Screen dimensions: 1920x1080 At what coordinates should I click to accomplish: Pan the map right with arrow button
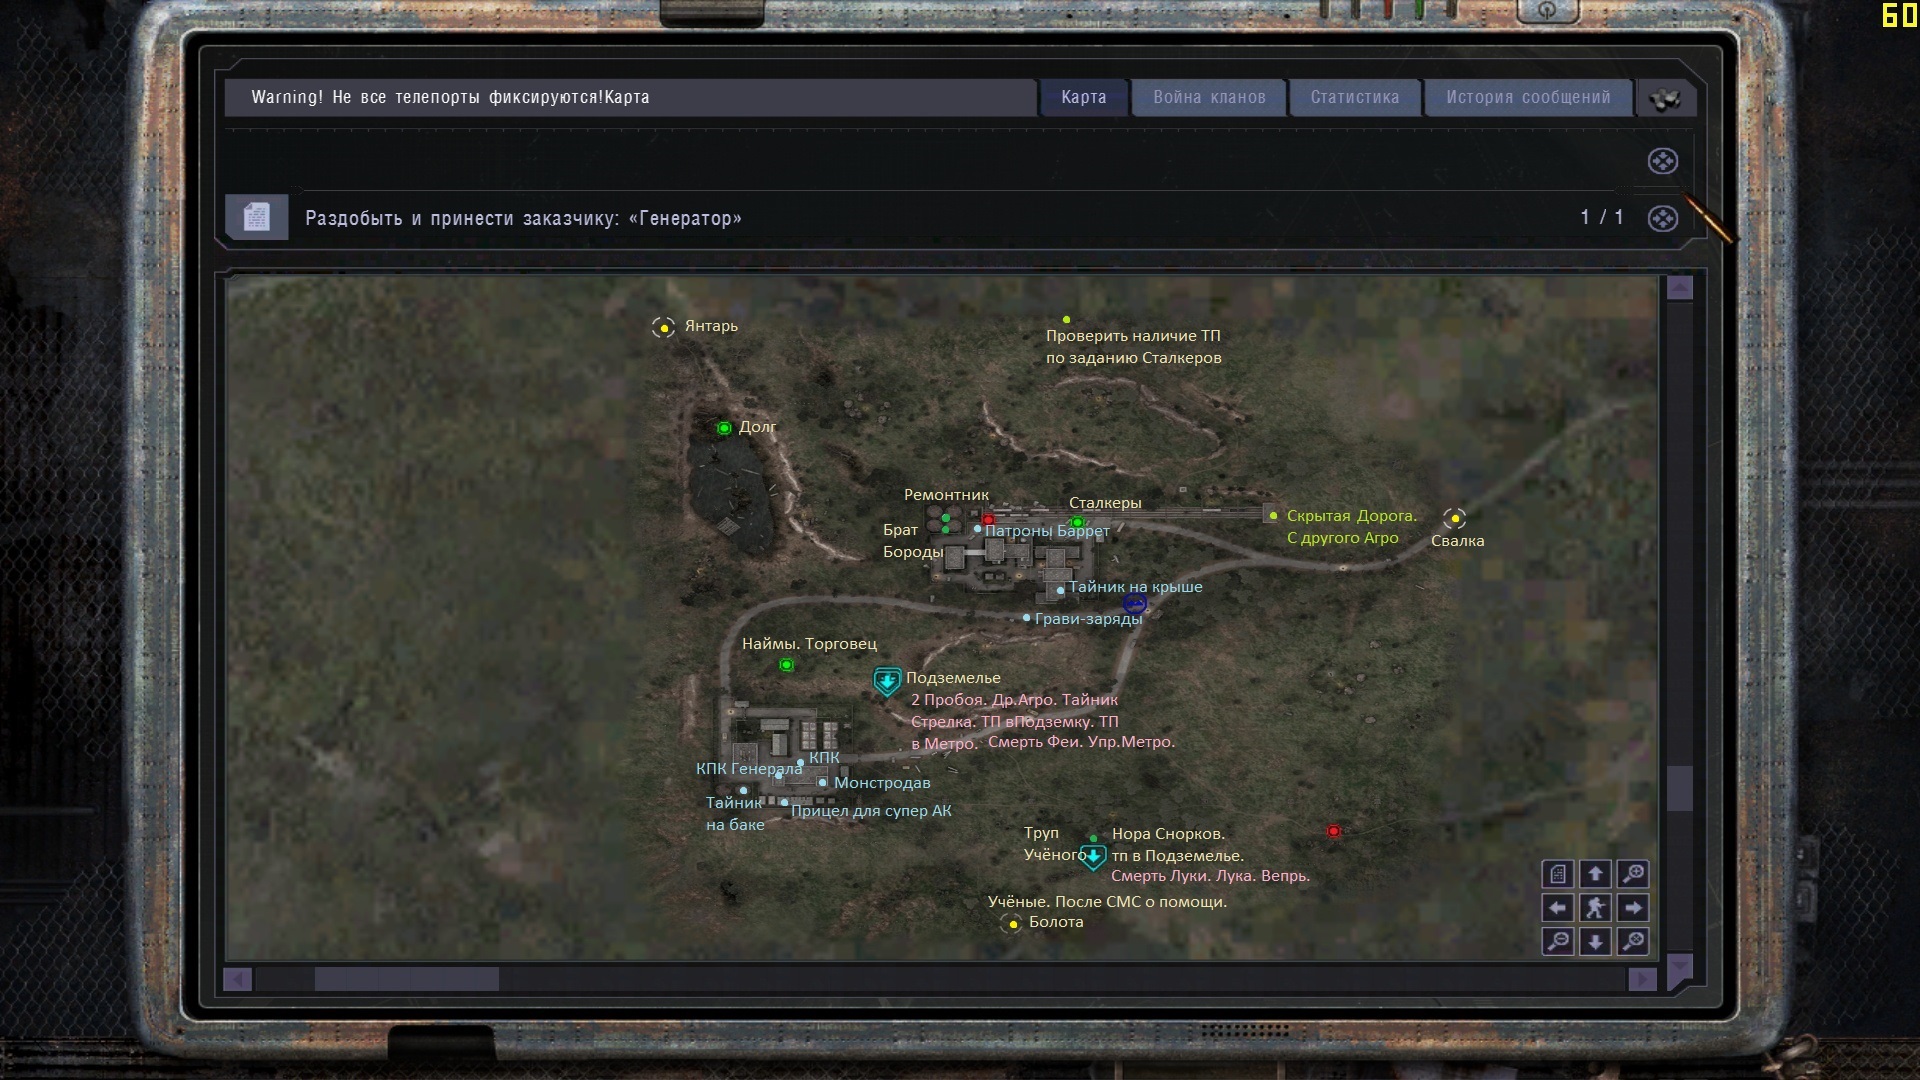pos(1633,908)
